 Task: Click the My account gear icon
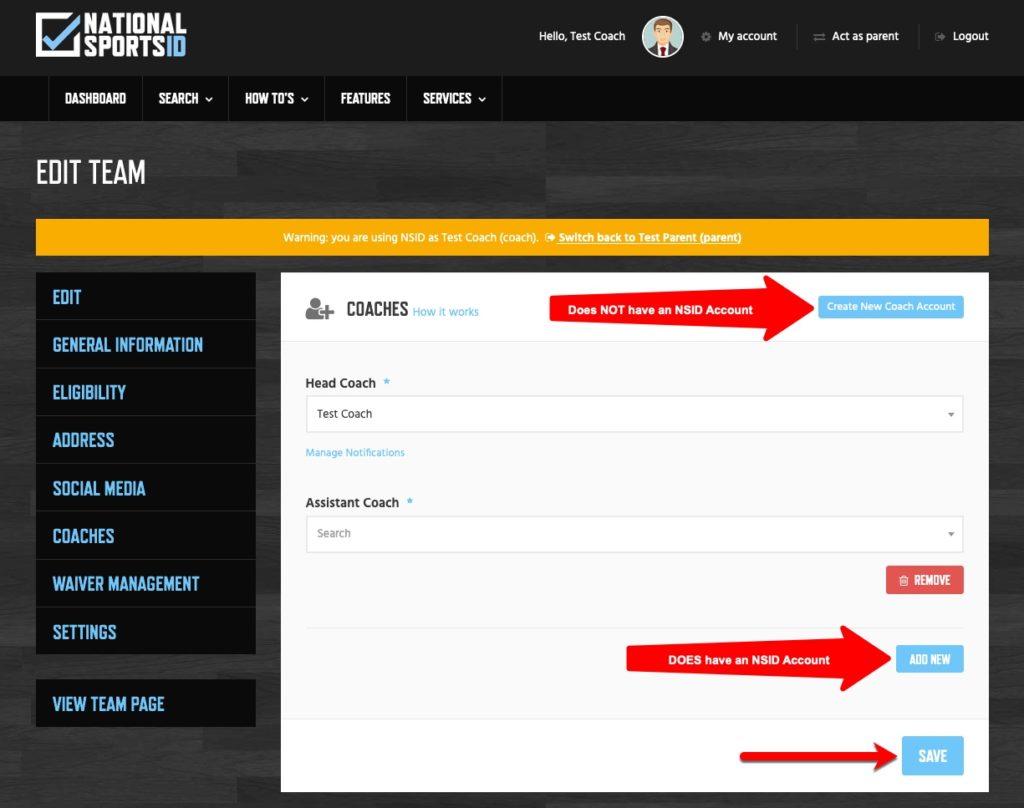tap(705, 37)
